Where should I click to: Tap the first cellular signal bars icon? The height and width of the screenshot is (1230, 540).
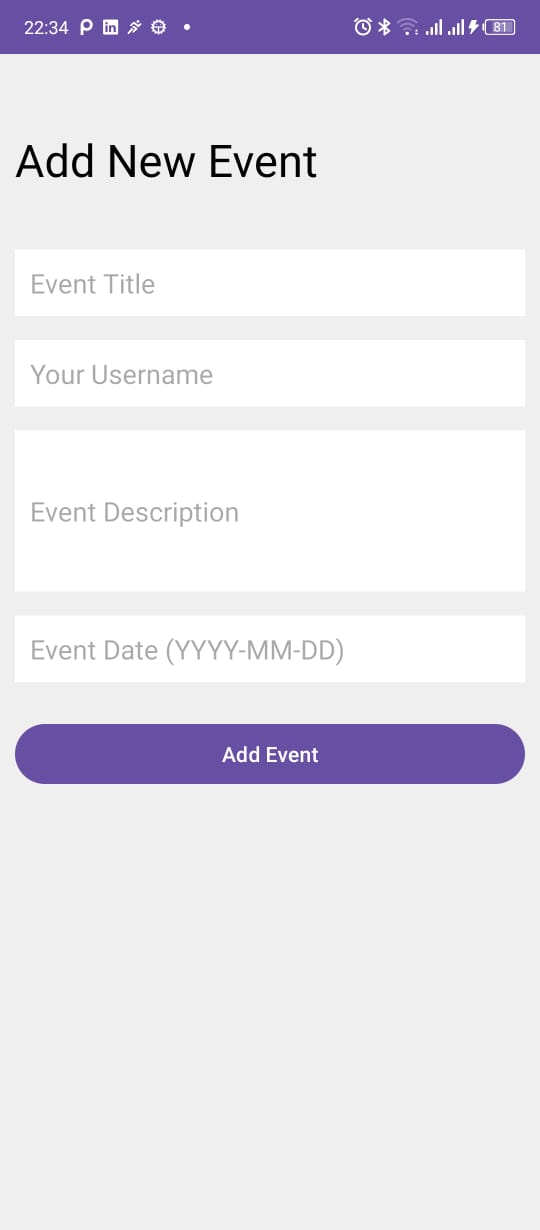[434, 27]
